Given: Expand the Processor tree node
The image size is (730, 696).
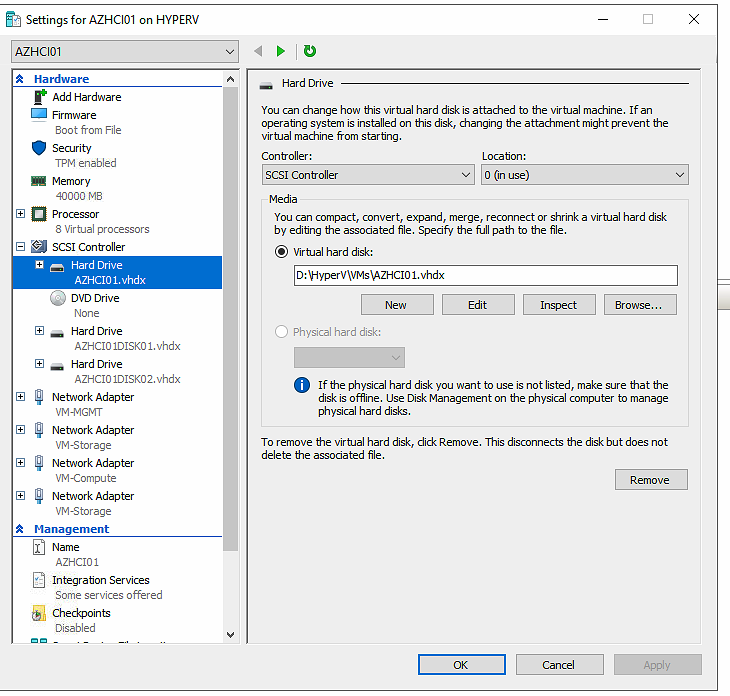Looking at the screenshot, I should click(x=21, y=214).
